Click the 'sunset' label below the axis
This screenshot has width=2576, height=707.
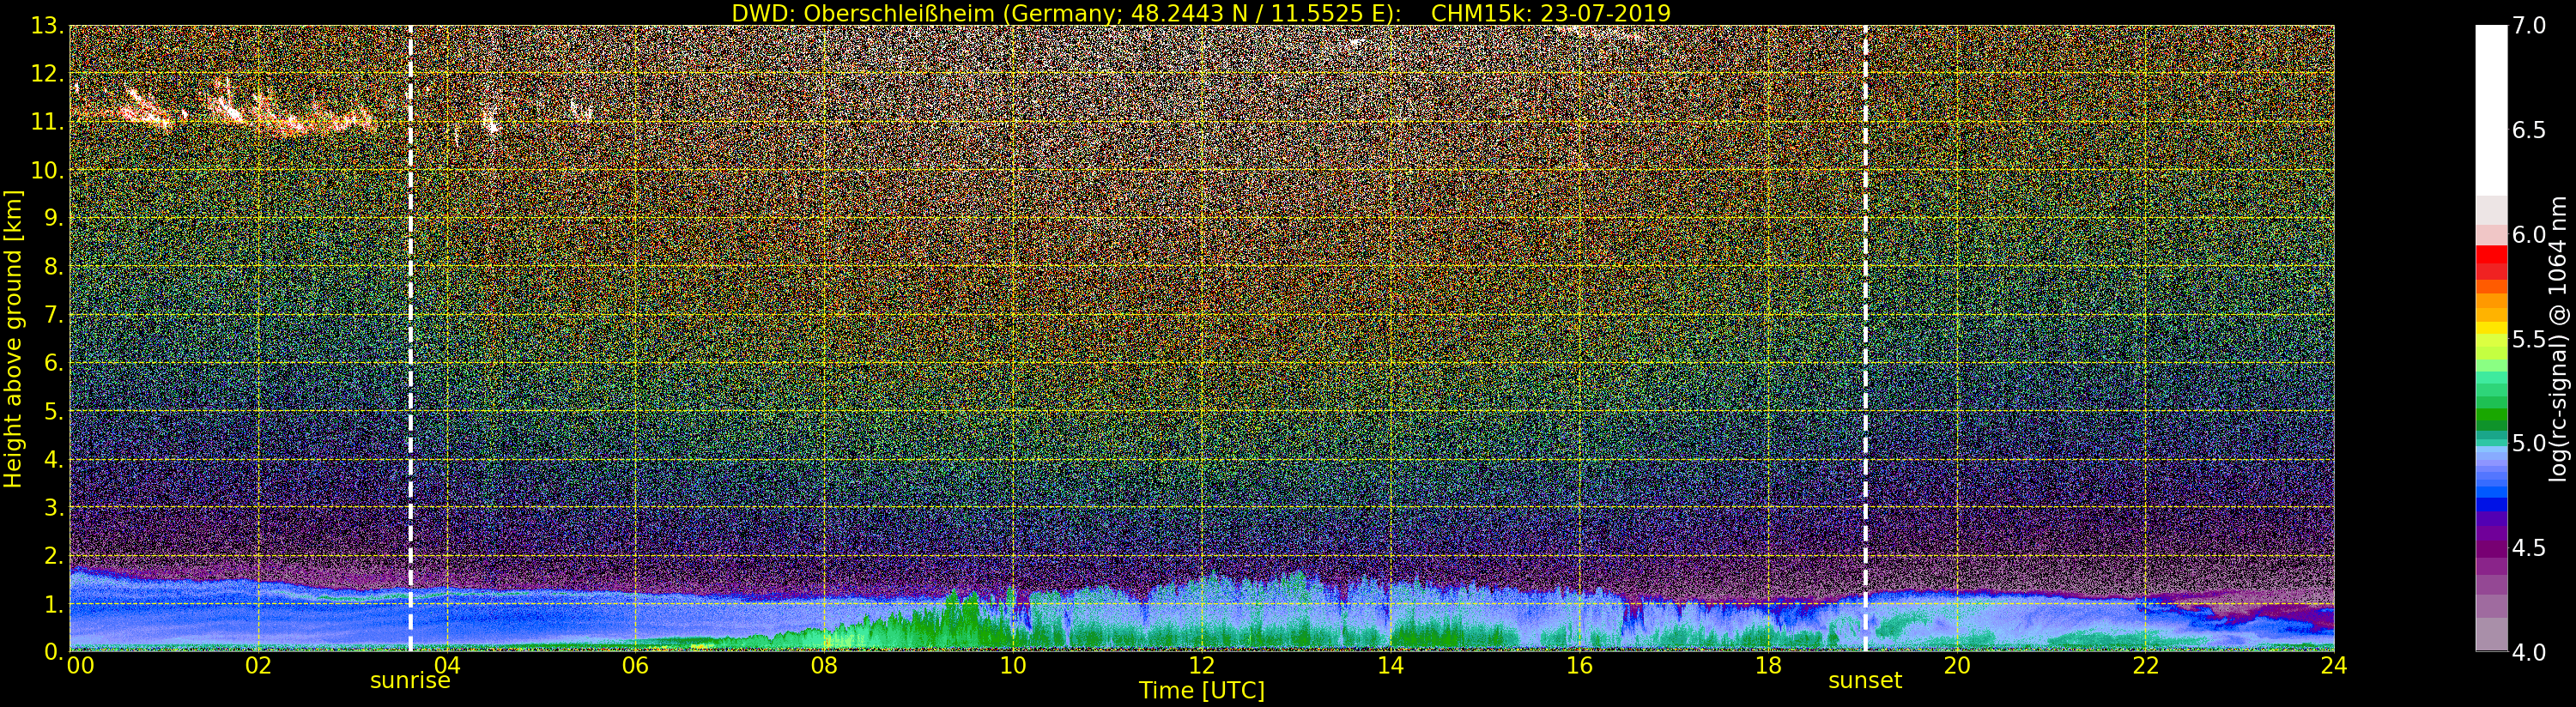[x=1865, y=681]
